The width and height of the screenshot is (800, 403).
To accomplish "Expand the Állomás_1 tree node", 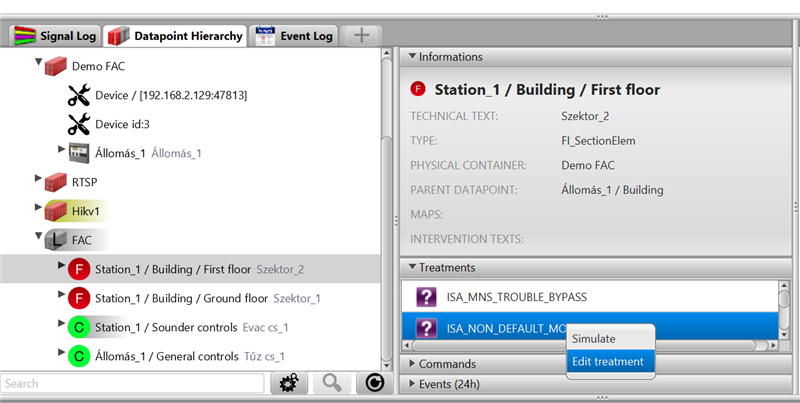I will point(62,150).
